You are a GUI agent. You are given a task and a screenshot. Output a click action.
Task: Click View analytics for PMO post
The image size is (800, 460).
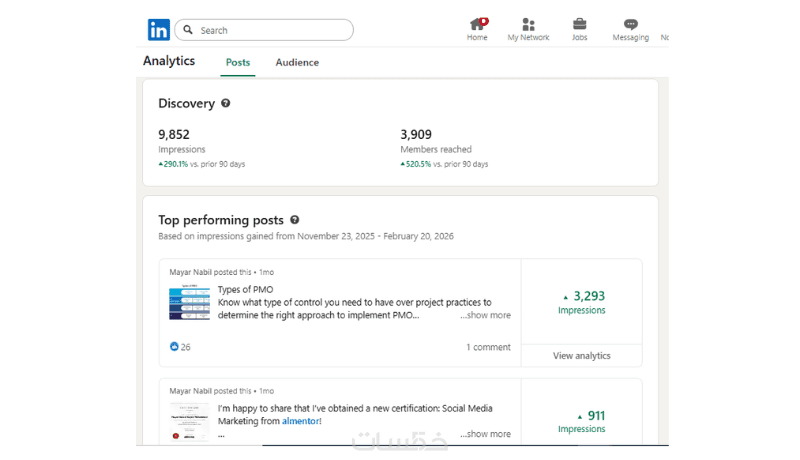coord(581,355)
